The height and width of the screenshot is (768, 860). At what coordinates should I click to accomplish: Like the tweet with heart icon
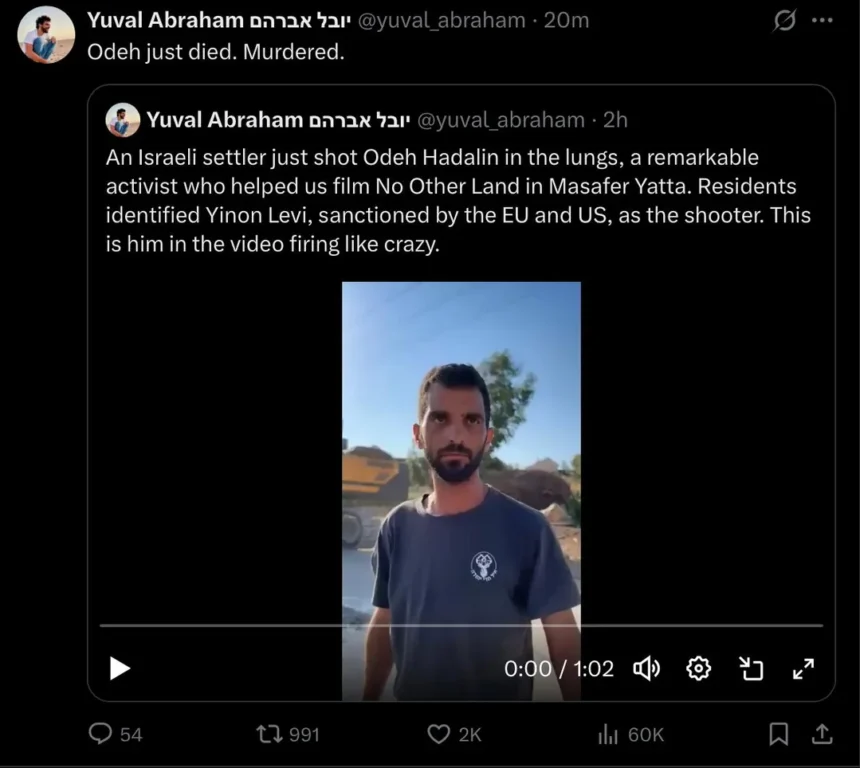coord(438,734)
